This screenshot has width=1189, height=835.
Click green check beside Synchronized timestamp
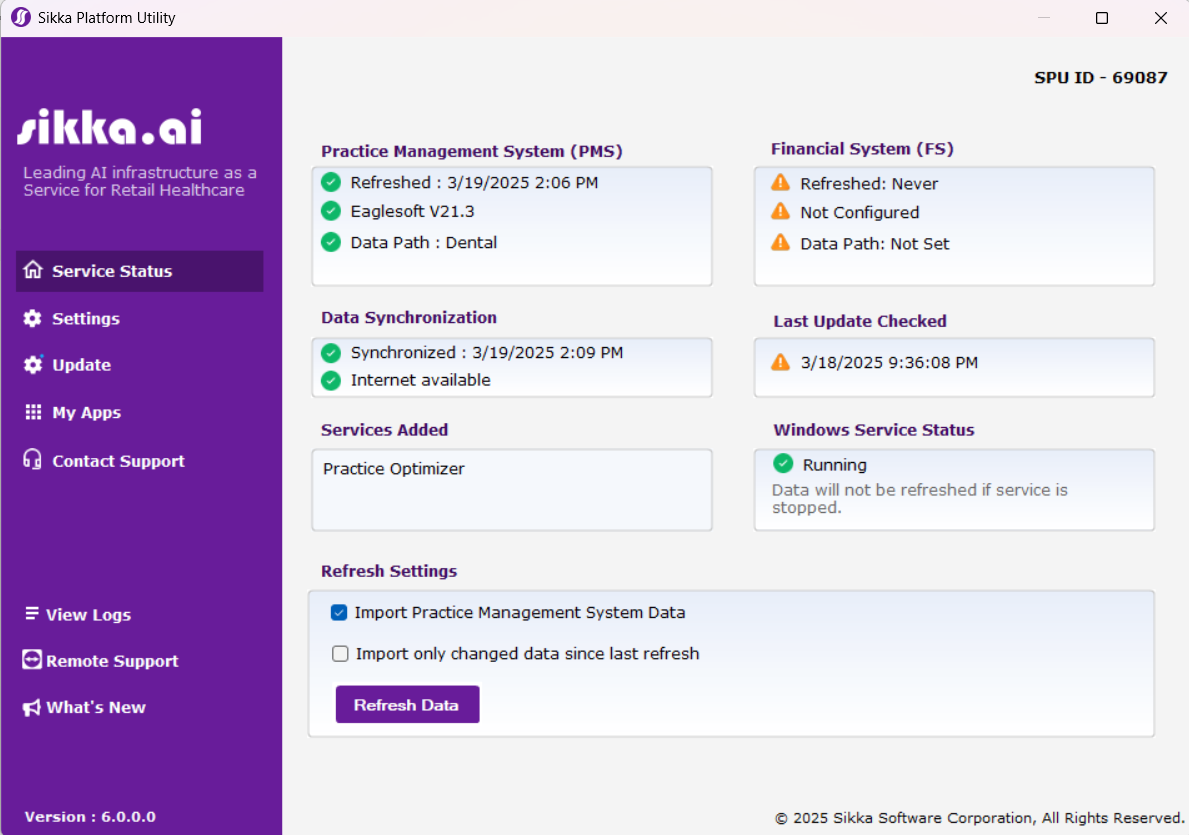tap(331, 353)
